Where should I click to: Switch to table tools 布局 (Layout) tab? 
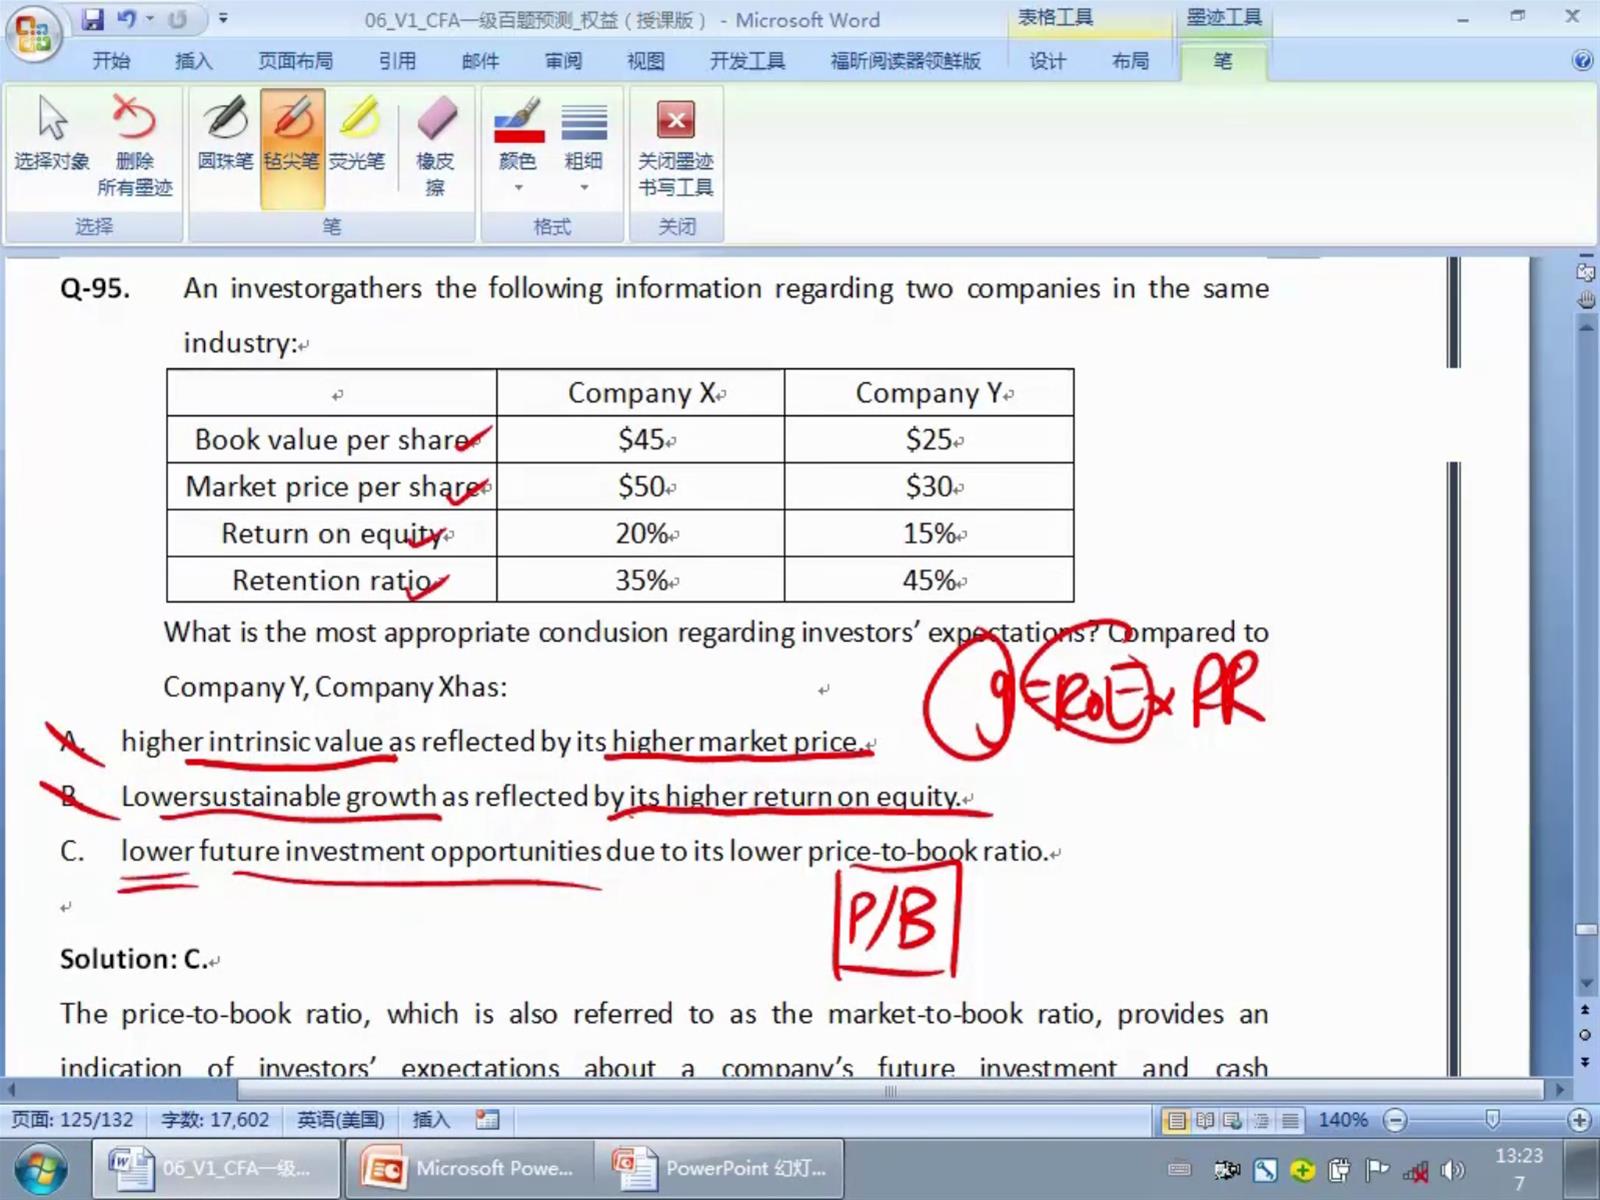coord(1130,61)
